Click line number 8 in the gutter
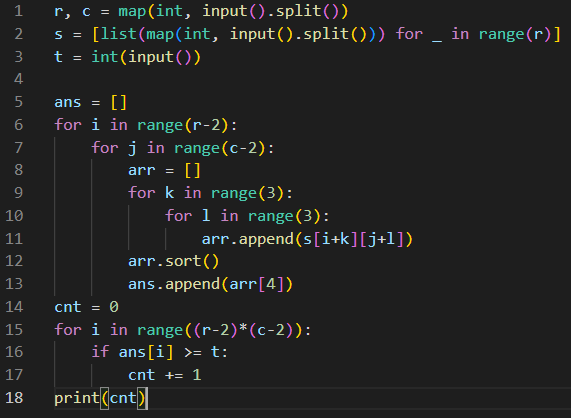Image resolution: width=571 pixels, height=418 pixels. (x=19, y=170)
